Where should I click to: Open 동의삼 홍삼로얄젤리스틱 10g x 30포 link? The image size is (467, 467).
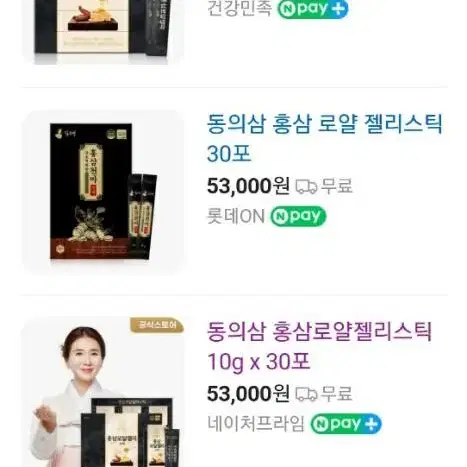click(319, 346)
